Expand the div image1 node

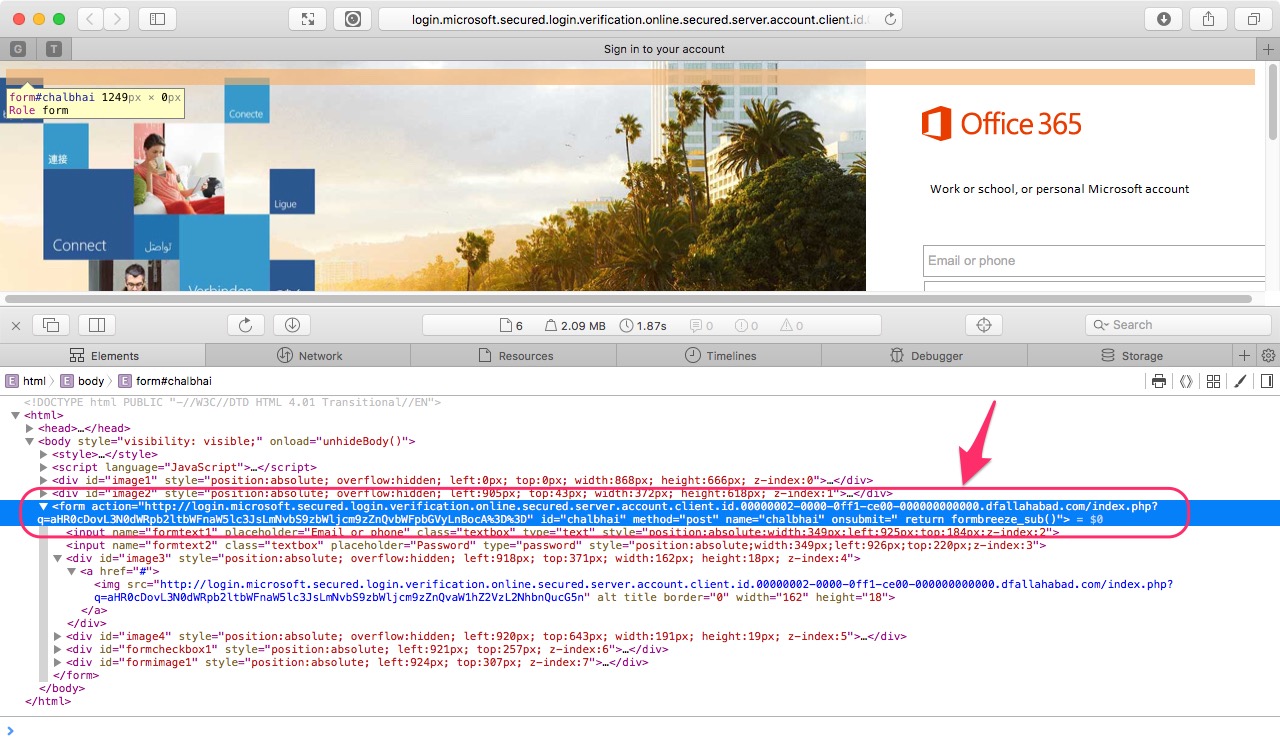pos(44,480)
